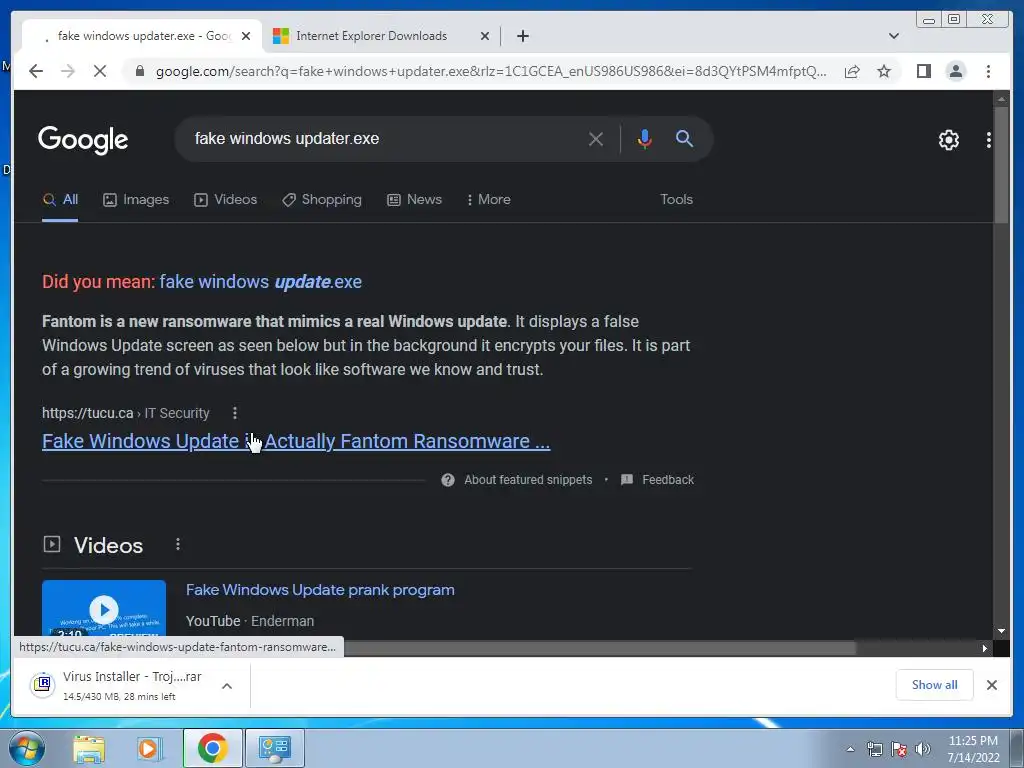View site information padlock icon
This screenshot has width=1024, height=768.
point(140,71)
